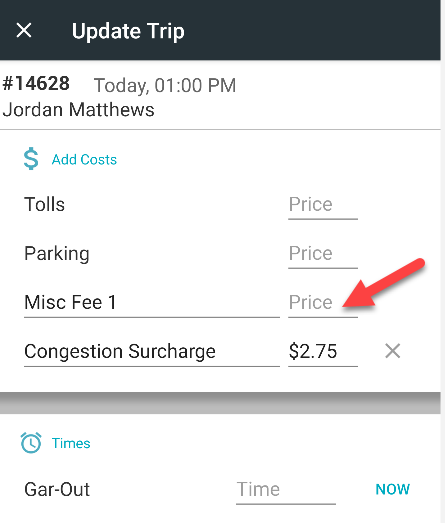Click the alarm clock Times icon
This screenshot has height=523, width=445.
pos(31,443)
